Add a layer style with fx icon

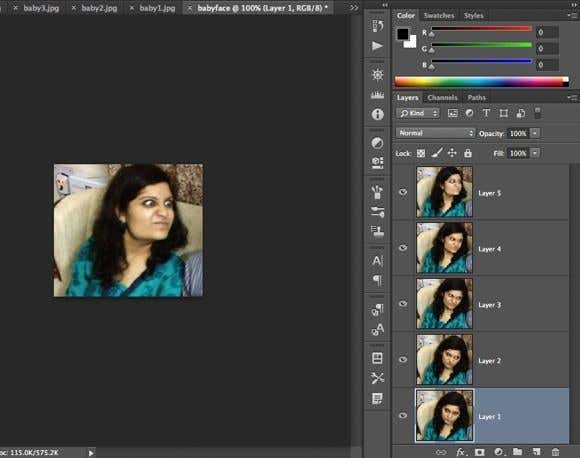click(x=461, y=452)
